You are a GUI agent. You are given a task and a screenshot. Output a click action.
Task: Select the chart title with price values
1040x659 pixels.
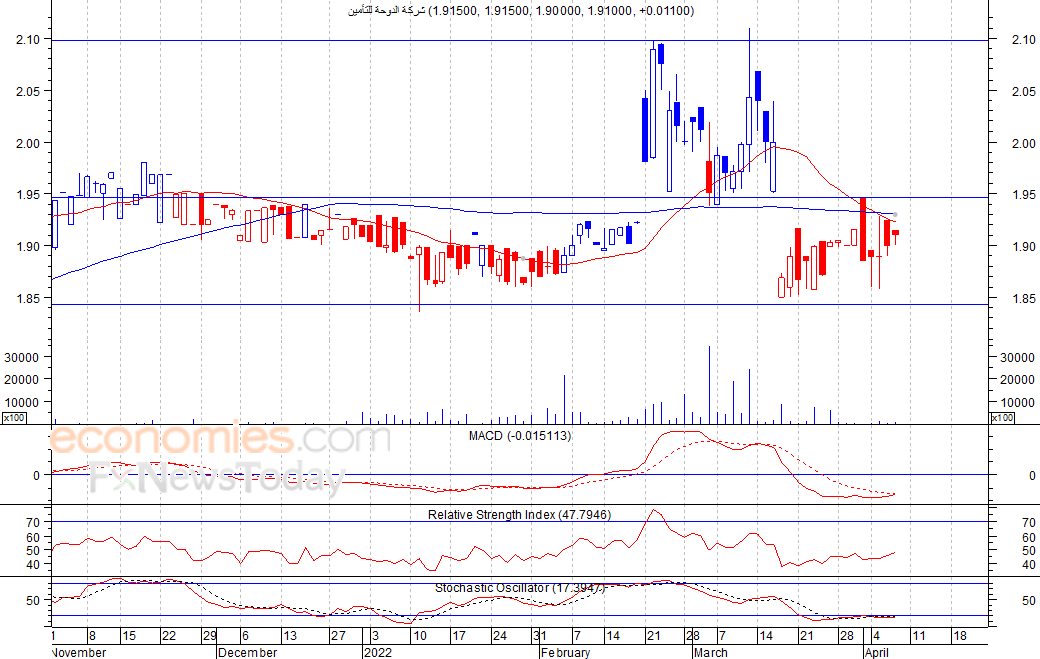[521, 11]
